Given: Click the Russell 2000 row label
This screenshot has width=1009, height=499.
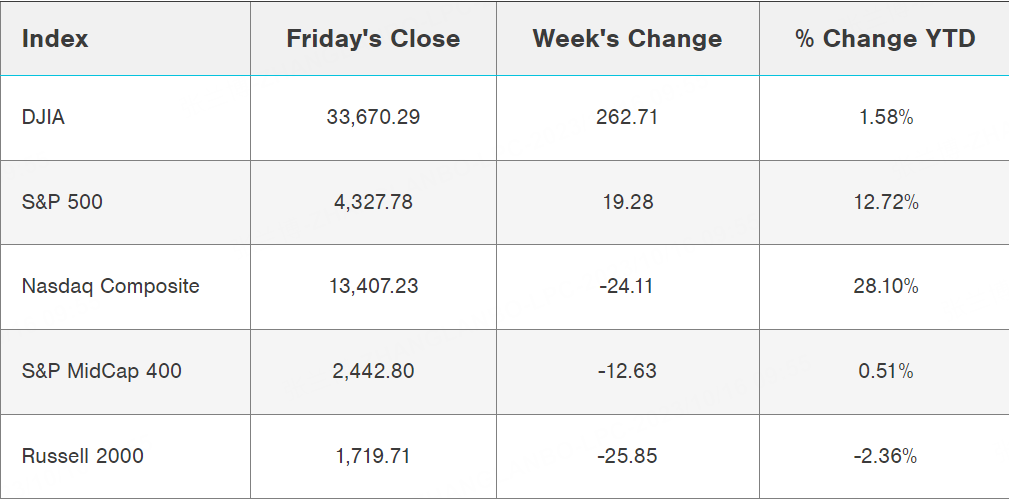Looking at the screenshot, I should 82,456.
